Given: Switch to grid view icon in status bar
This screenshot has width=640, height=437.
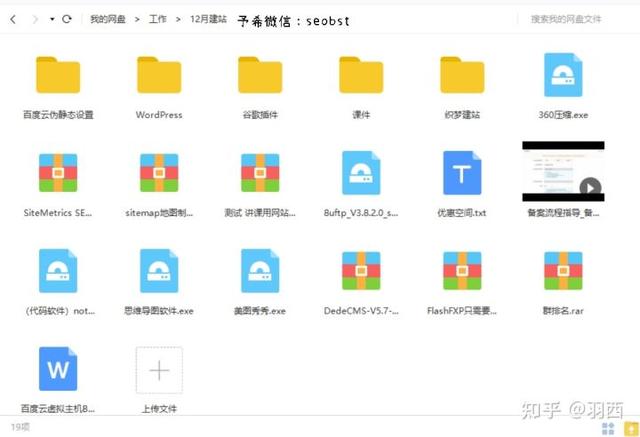Looking at the screenshot, I should click(x=608, y=428).
